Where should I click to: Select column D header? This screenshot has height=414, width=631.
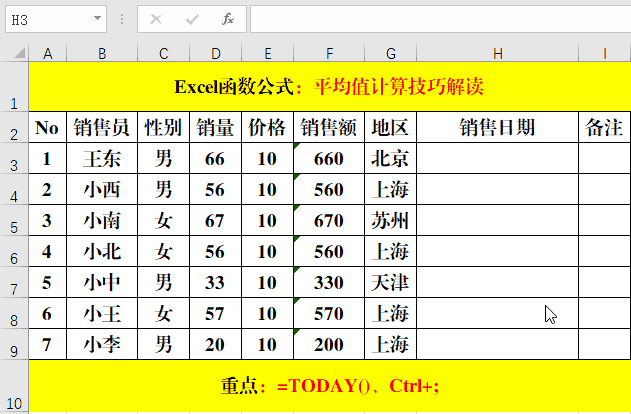[x=216, y=54]
